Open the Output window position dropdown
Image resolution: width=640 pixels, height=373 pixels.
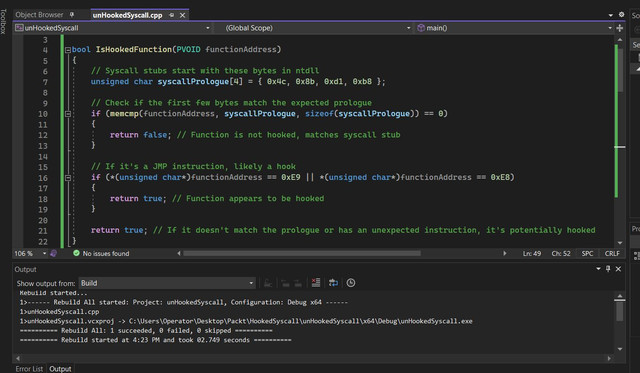click(x=598, y=269)
